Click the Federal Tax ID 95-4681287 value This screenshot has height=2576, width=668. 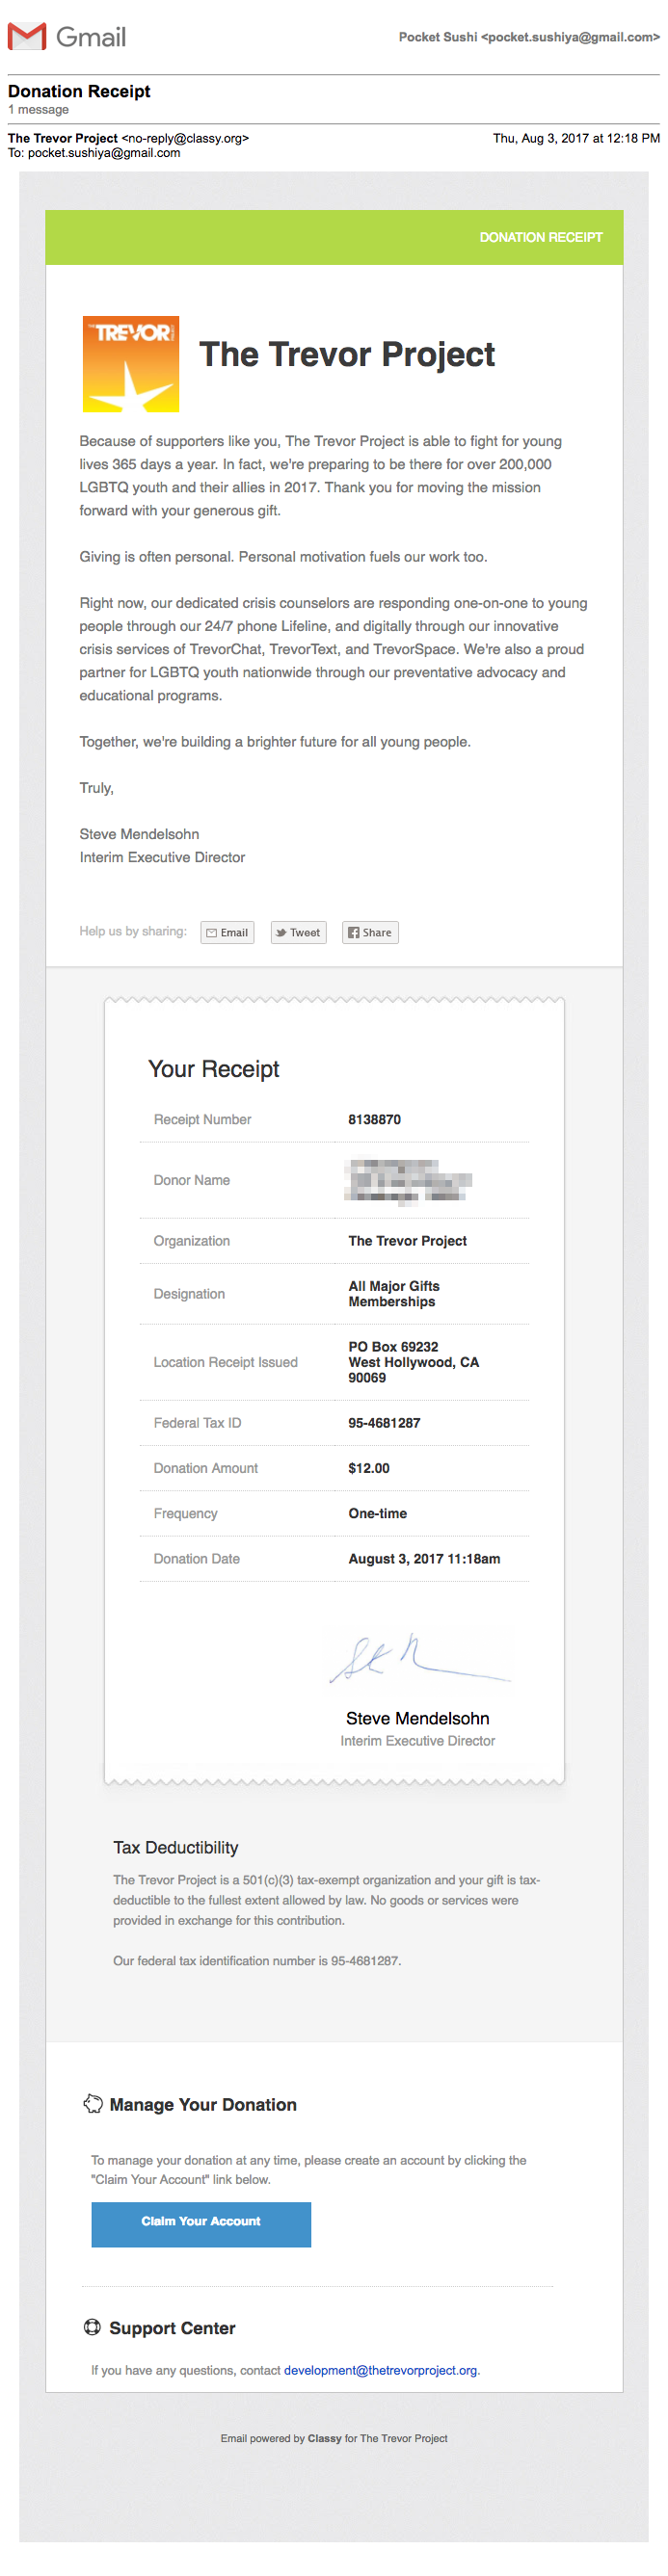pos(385,1422)
